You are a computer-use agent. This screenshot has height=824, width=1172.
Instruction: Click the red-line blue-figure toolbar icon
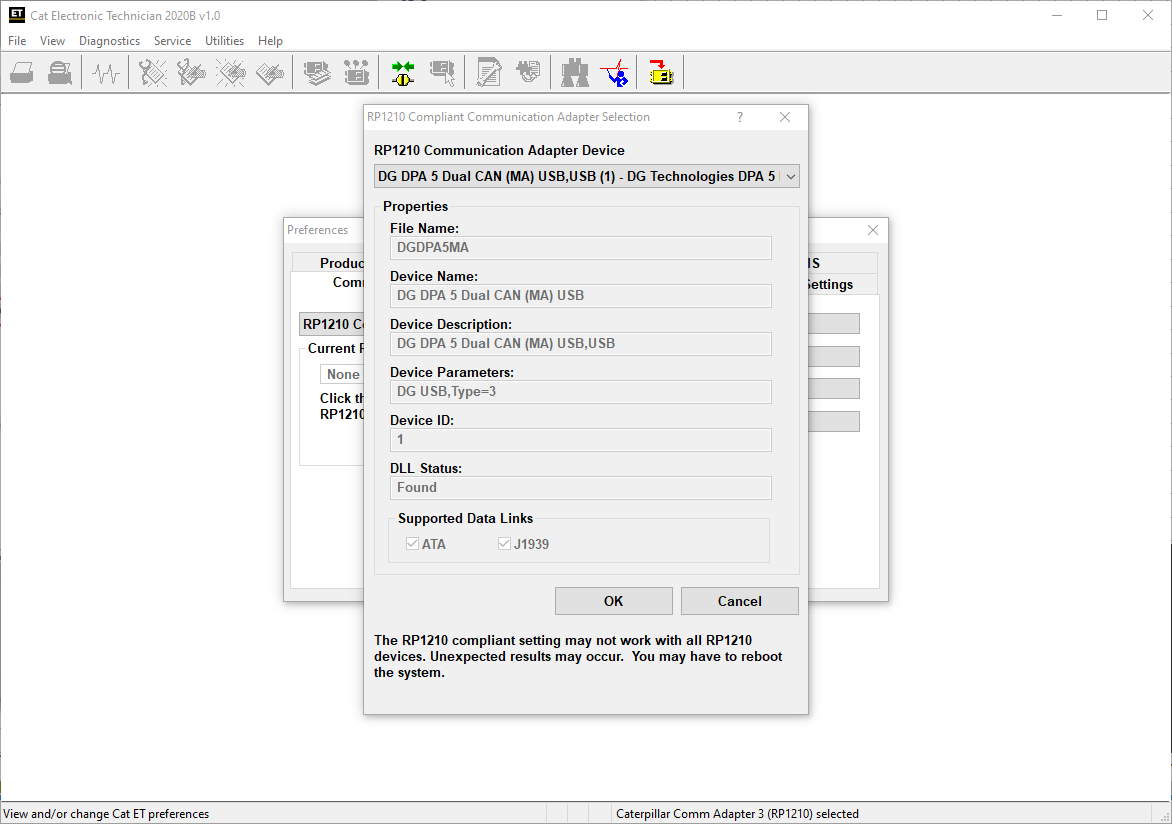(614, 73)
